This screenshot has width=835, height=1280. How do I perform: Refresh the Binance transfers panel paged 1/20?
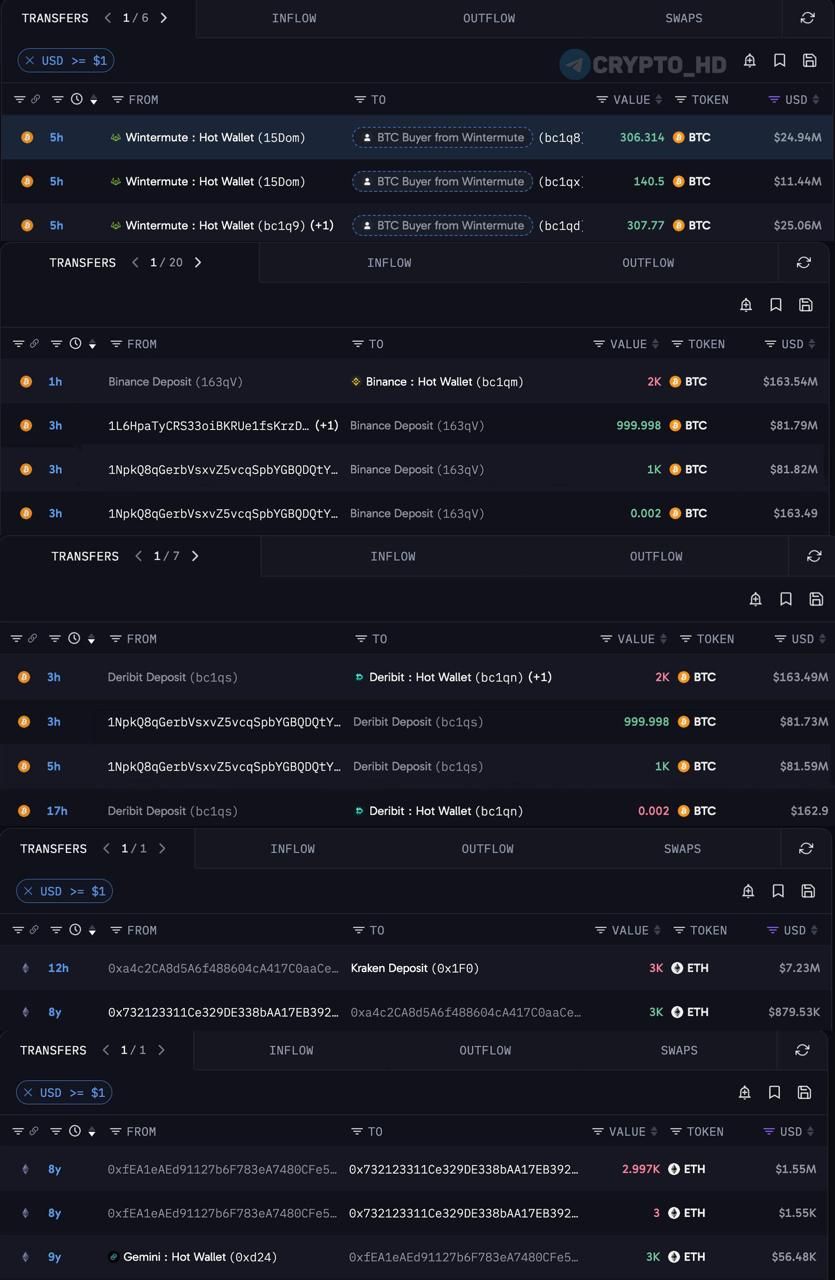803,262
